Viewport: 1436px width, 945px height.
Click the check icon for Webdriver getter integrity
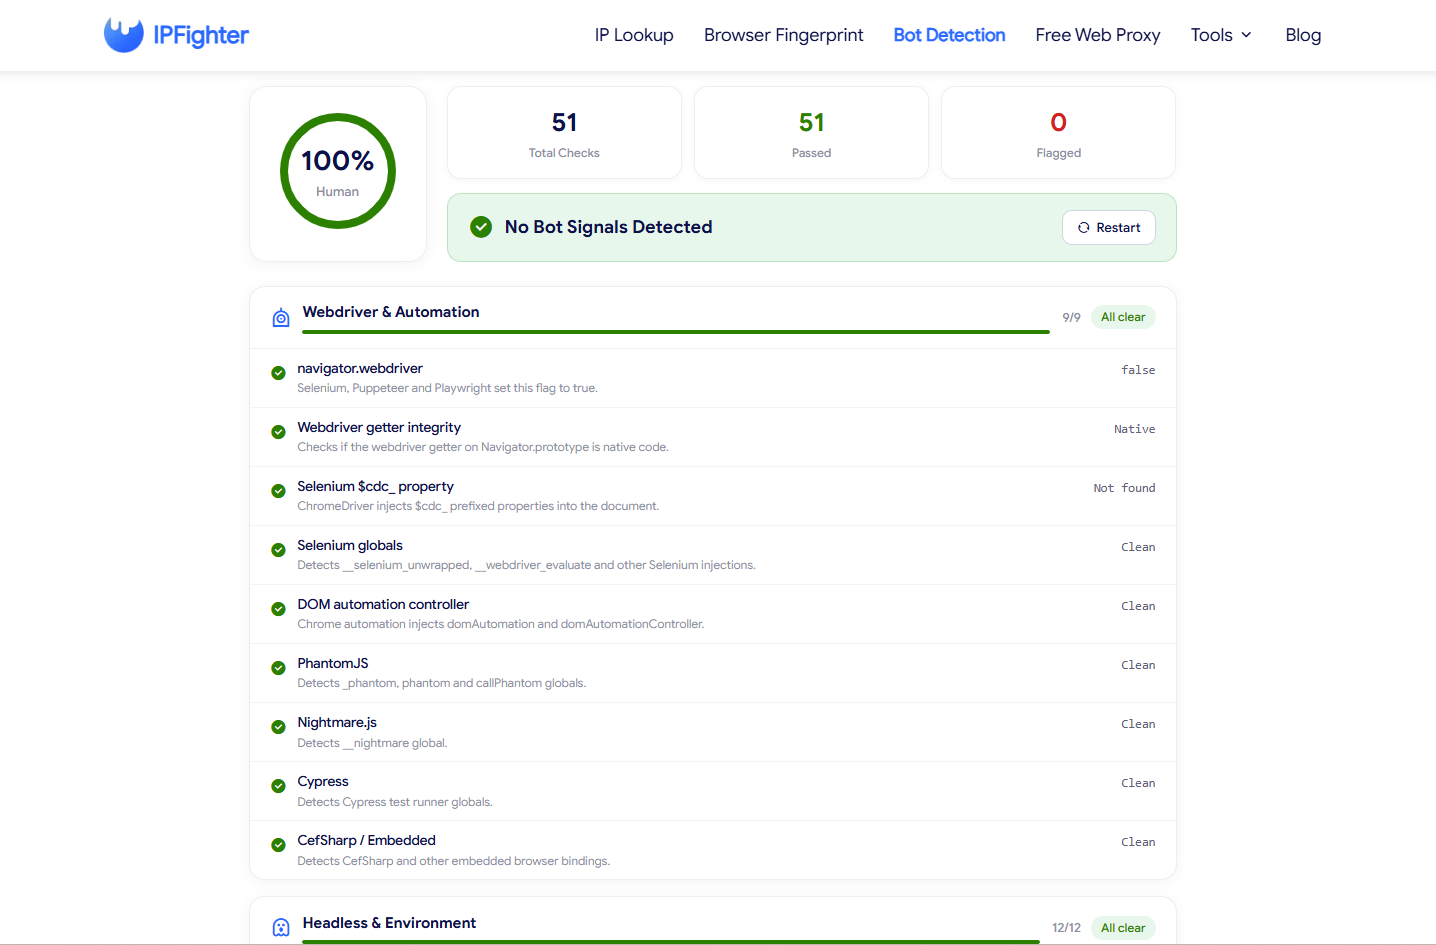[x=278, y=432]
